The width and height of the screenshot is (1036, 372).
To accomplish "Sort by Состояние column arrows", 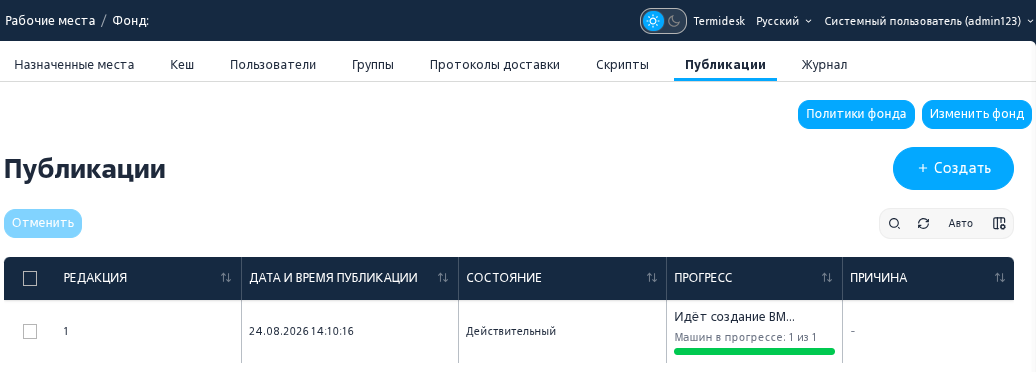I will tap(651, 278).
